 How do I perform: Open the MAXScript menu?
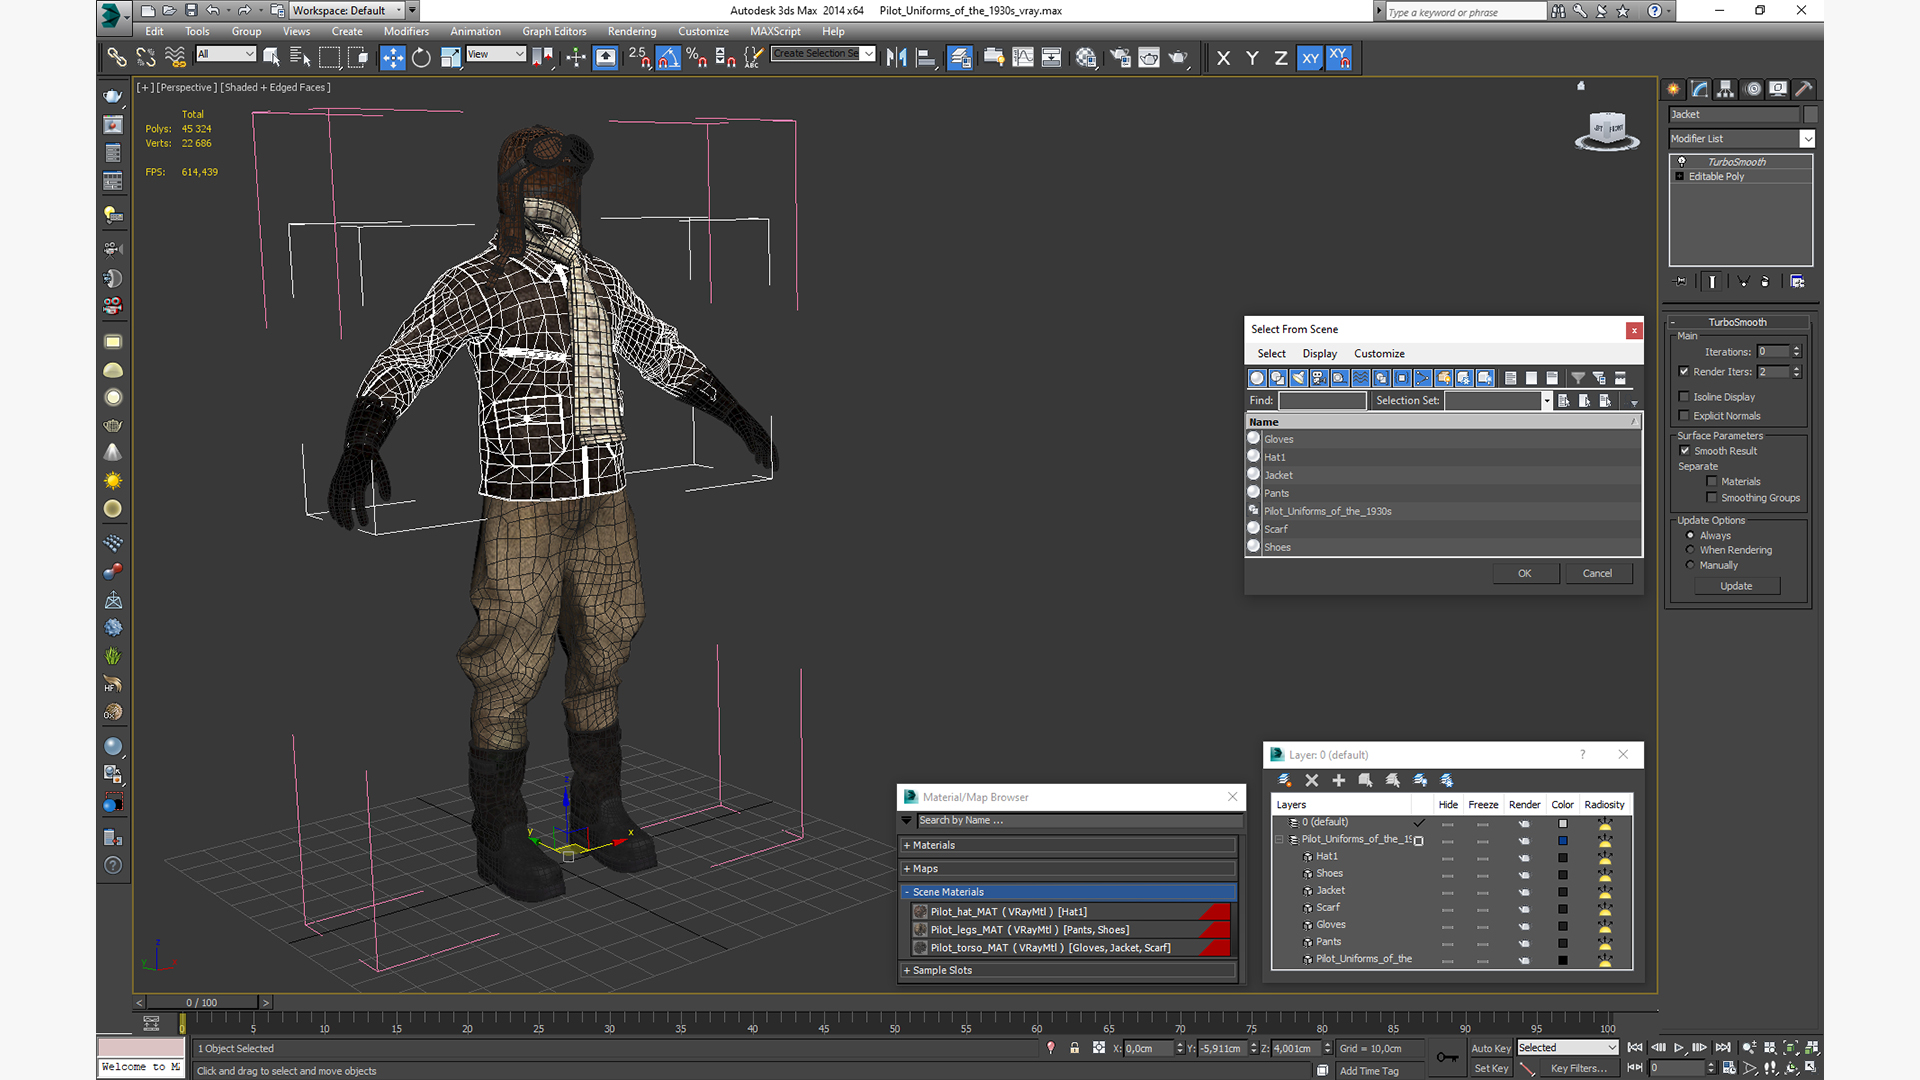pyautogui.click(x=775, y=31)
